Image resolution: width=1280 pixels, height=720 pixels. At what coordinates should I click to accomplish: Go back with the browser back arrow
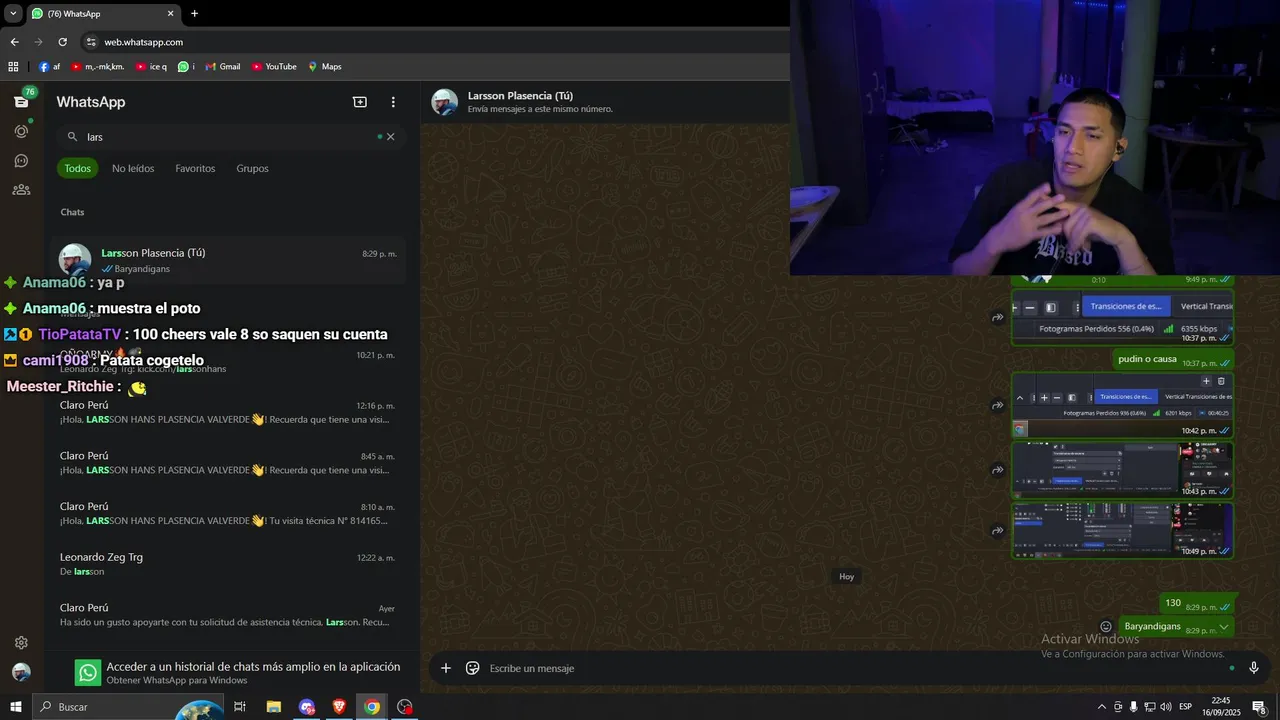pyautogui.click(x=14, y=42)
